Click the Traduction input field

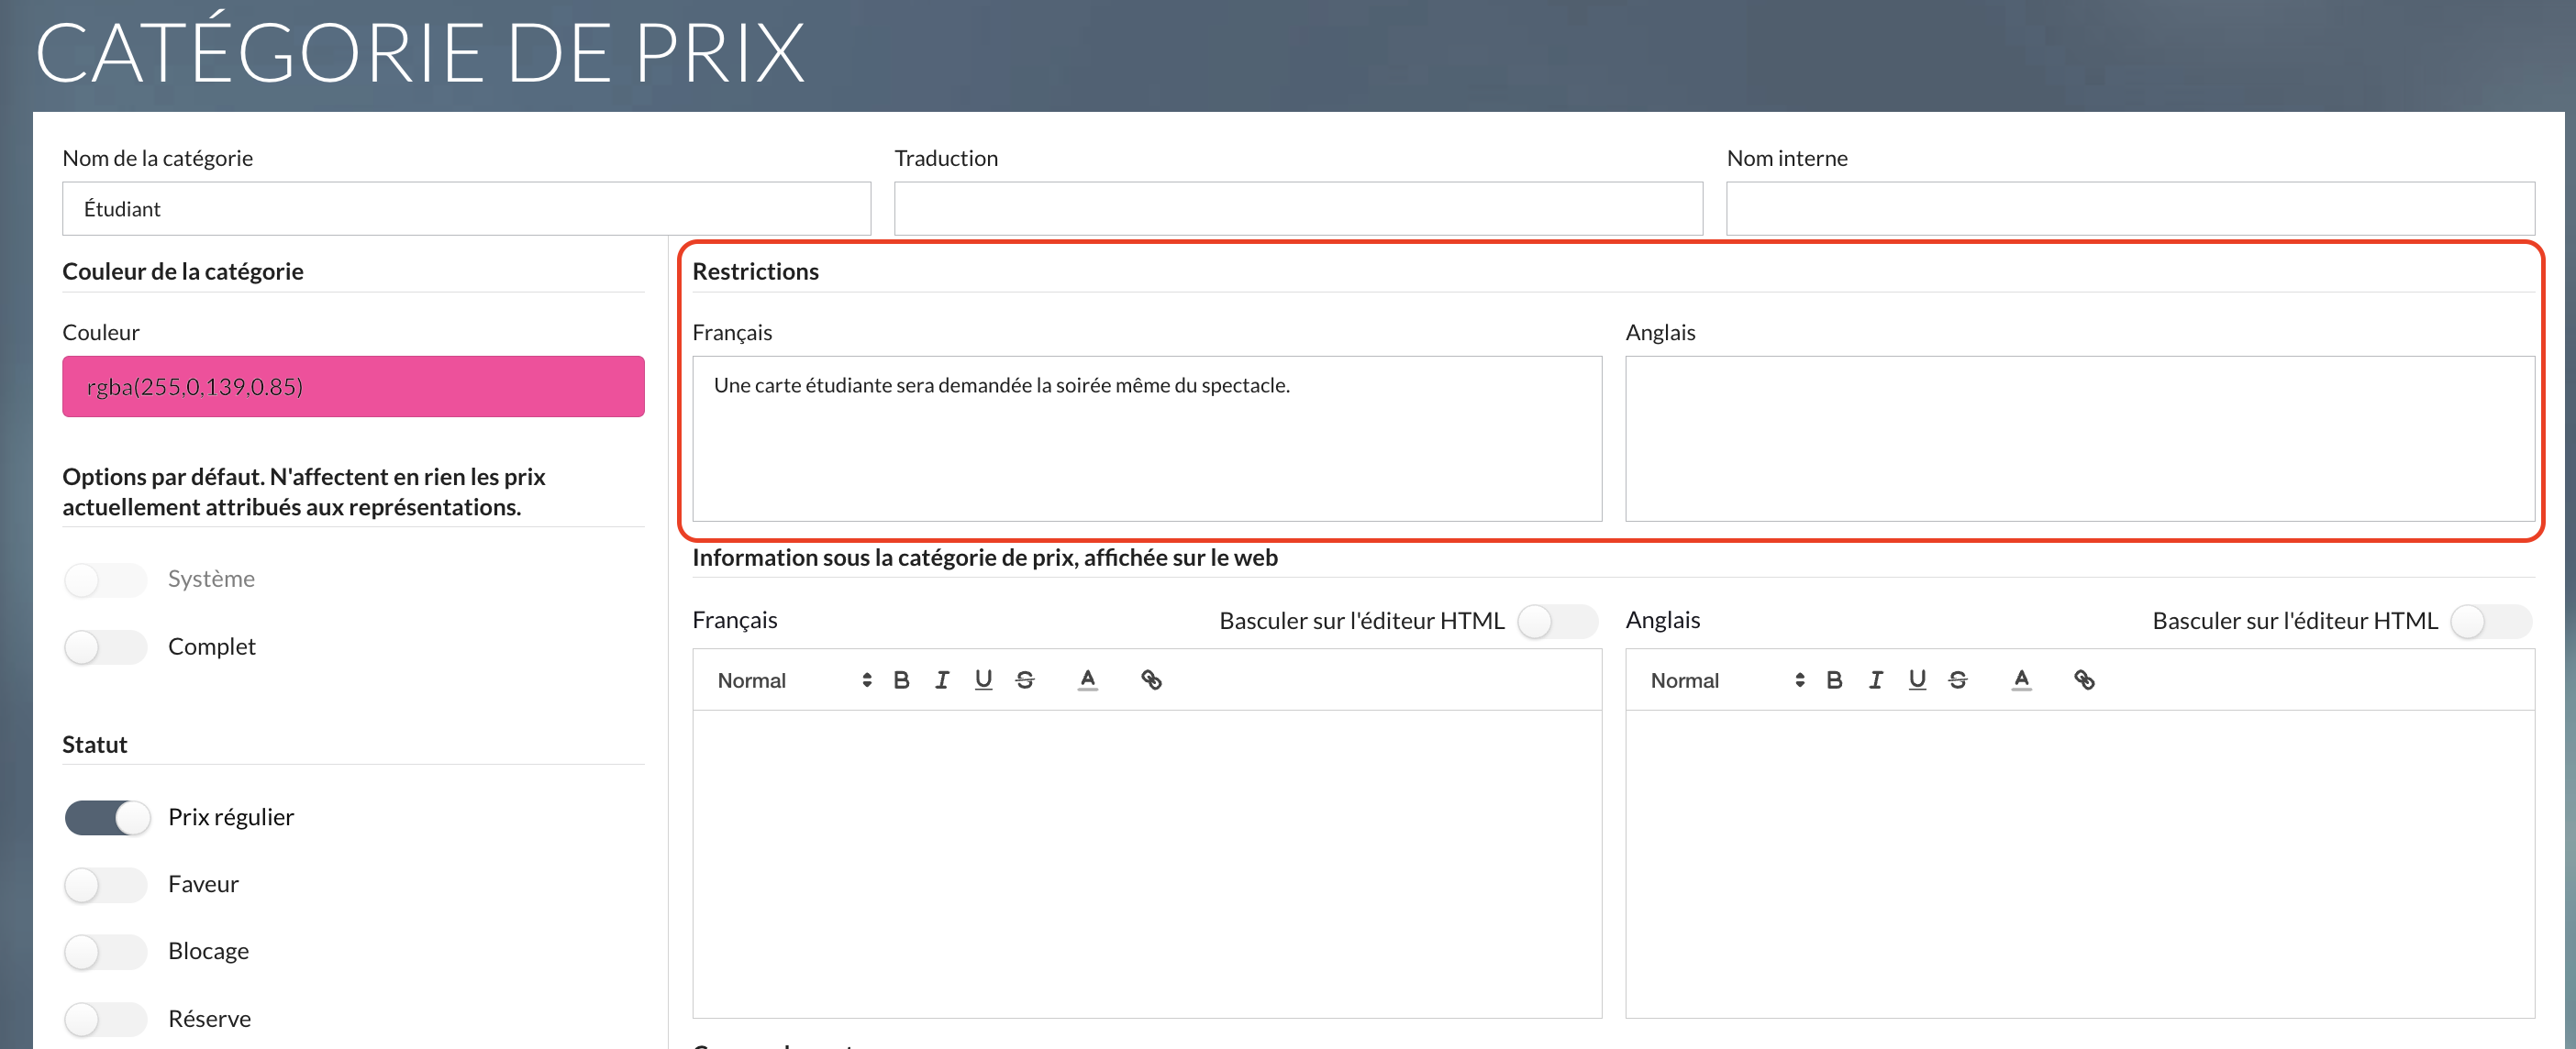1298,208
